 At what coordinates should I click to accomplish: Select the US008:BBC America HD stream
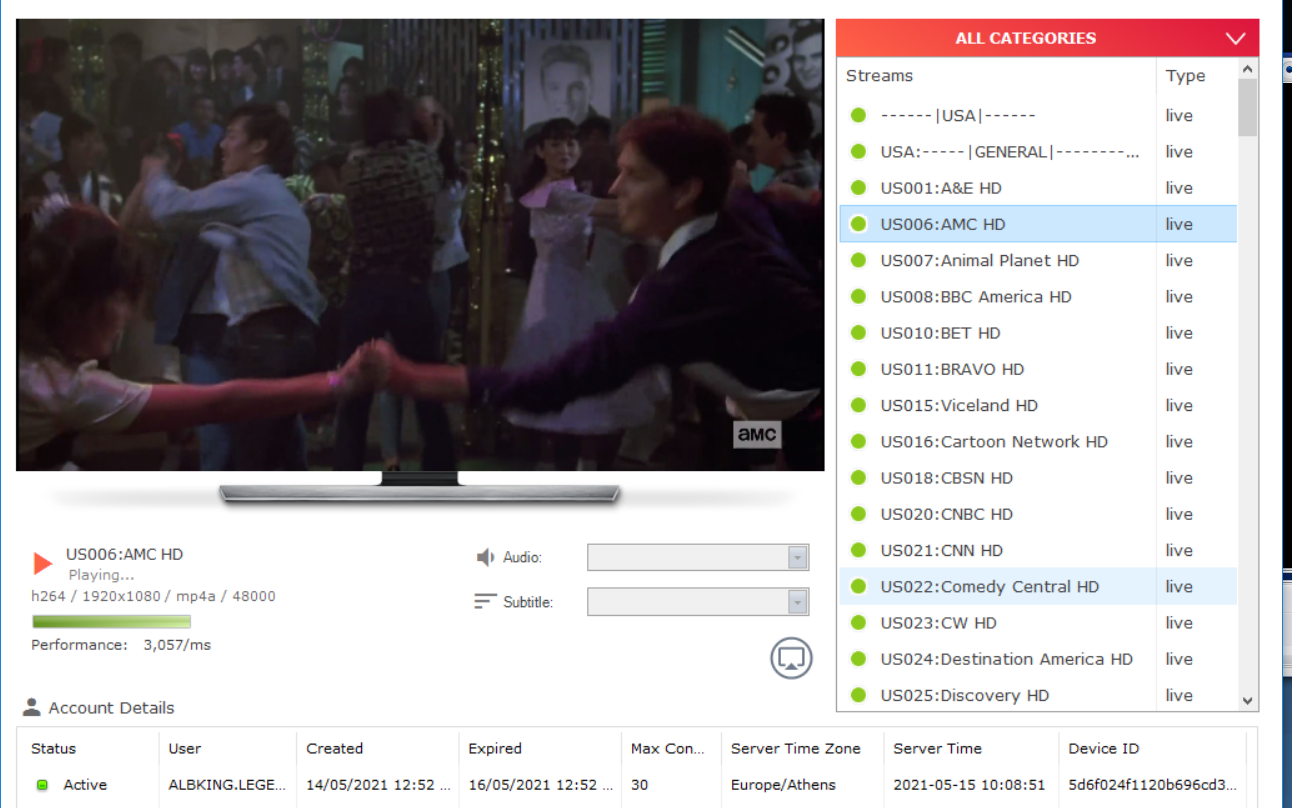tap(1038, 296)
